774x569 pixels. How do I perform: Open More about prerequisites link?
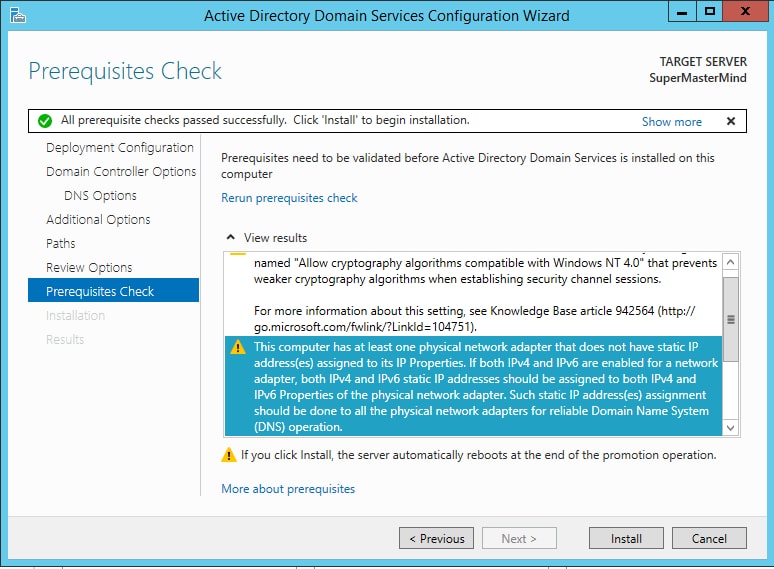click(288, 489)
